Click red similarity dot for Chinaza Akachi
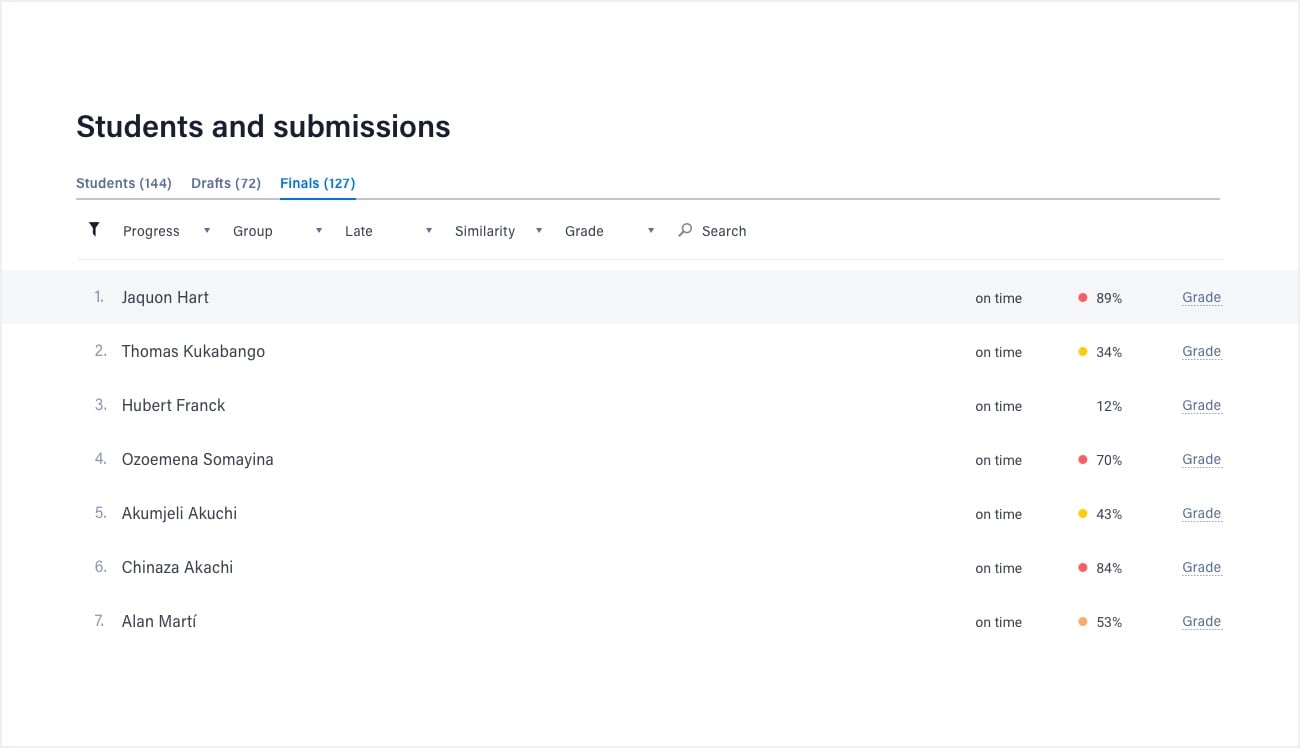Image resolution: width=1300 pixels, height=748 pixels. (1082, 568)
